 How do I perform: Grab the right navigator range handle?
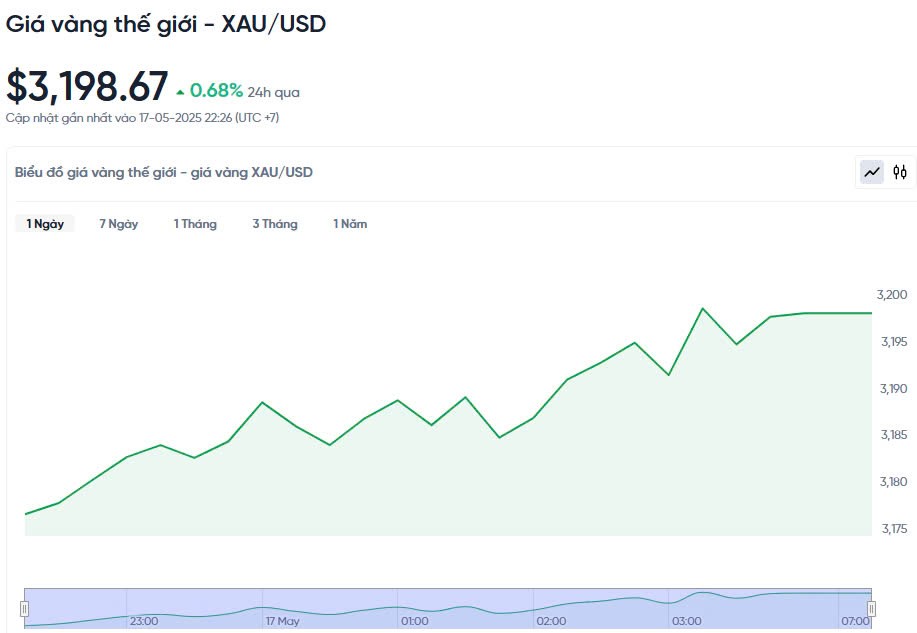[871, 608]
